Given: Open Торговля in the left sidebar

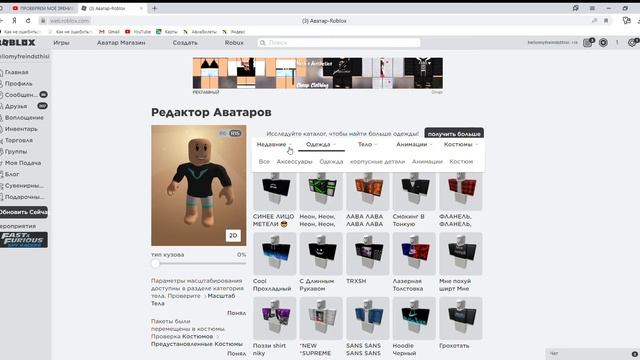Looking at the screenshot, I should pos(19,140).
